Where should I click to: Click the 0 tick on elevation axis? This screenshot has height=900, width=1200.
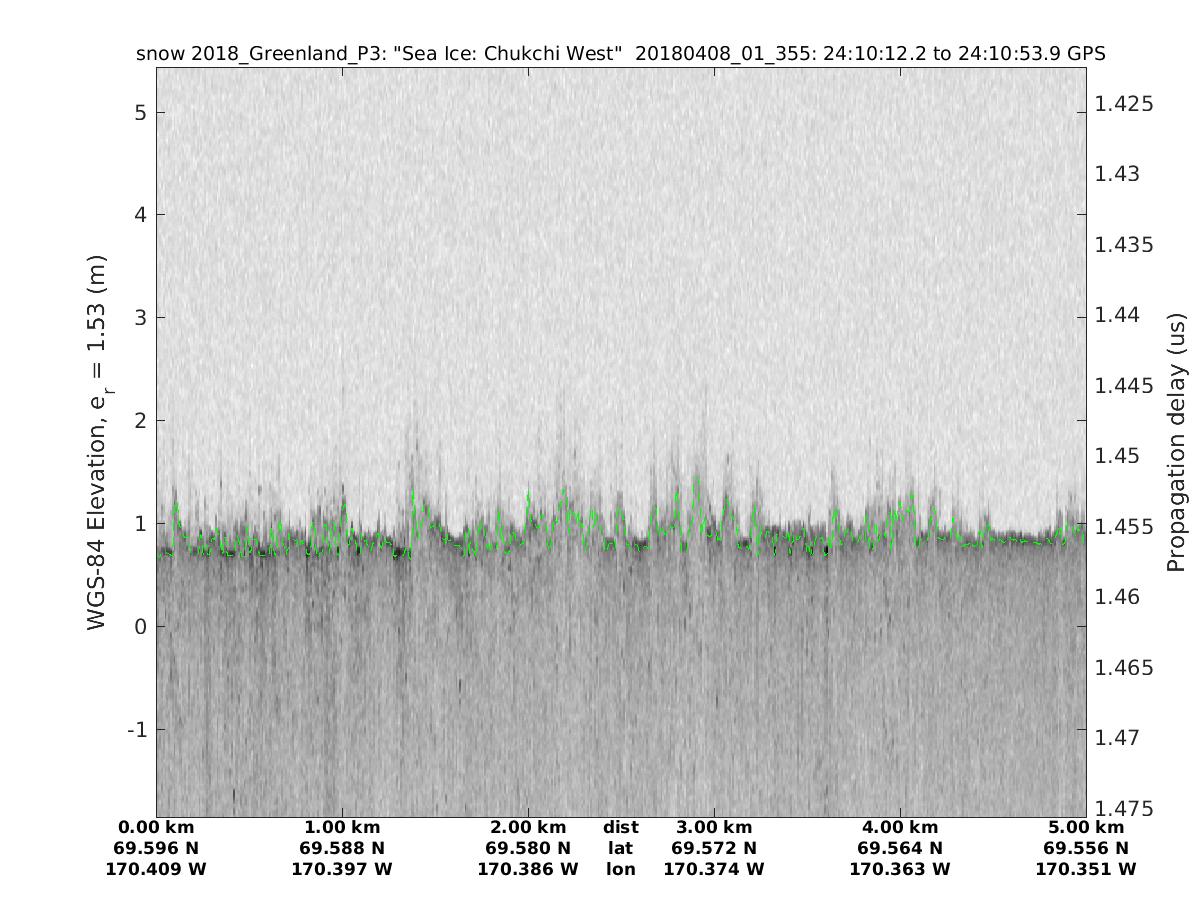point(141,627)
